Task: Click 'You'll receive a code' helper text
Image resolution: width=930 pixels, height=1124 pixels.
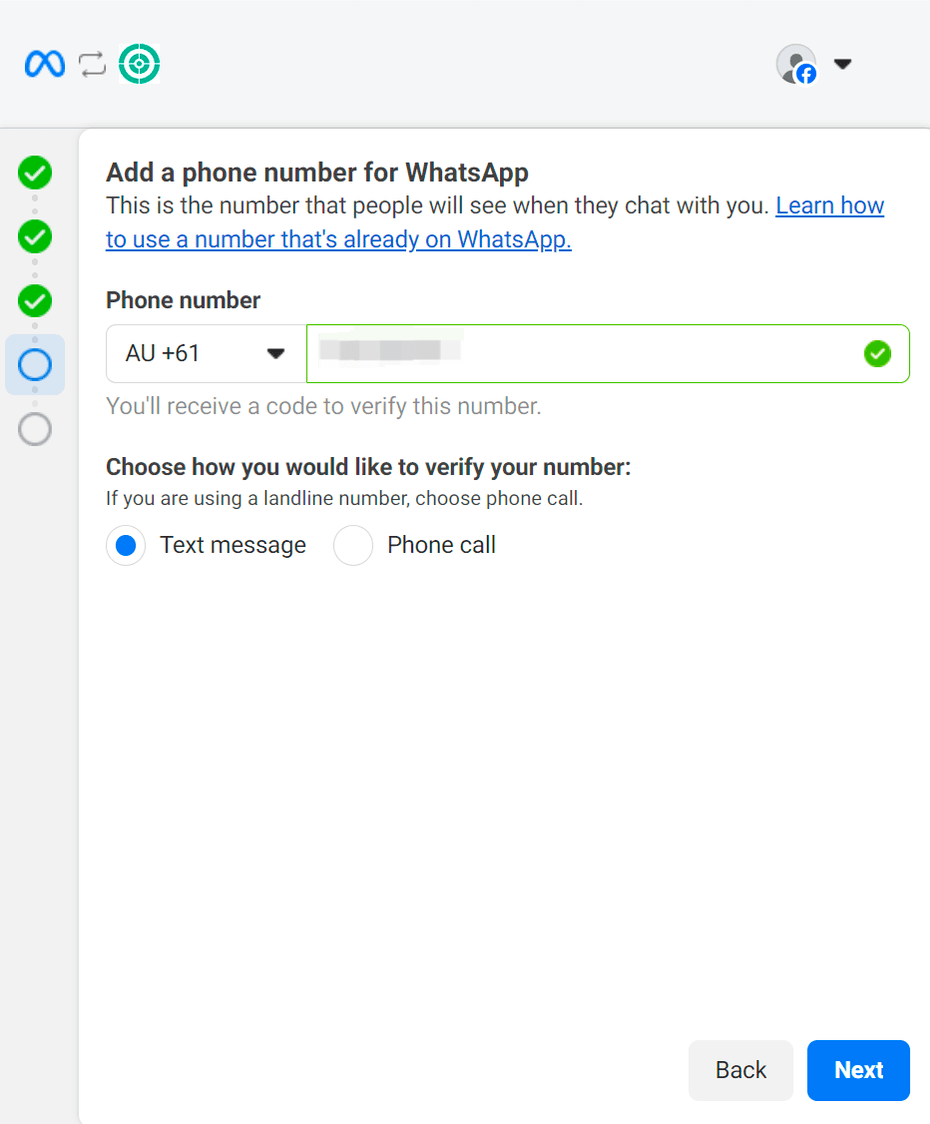Action: click(x=323, y=406)
